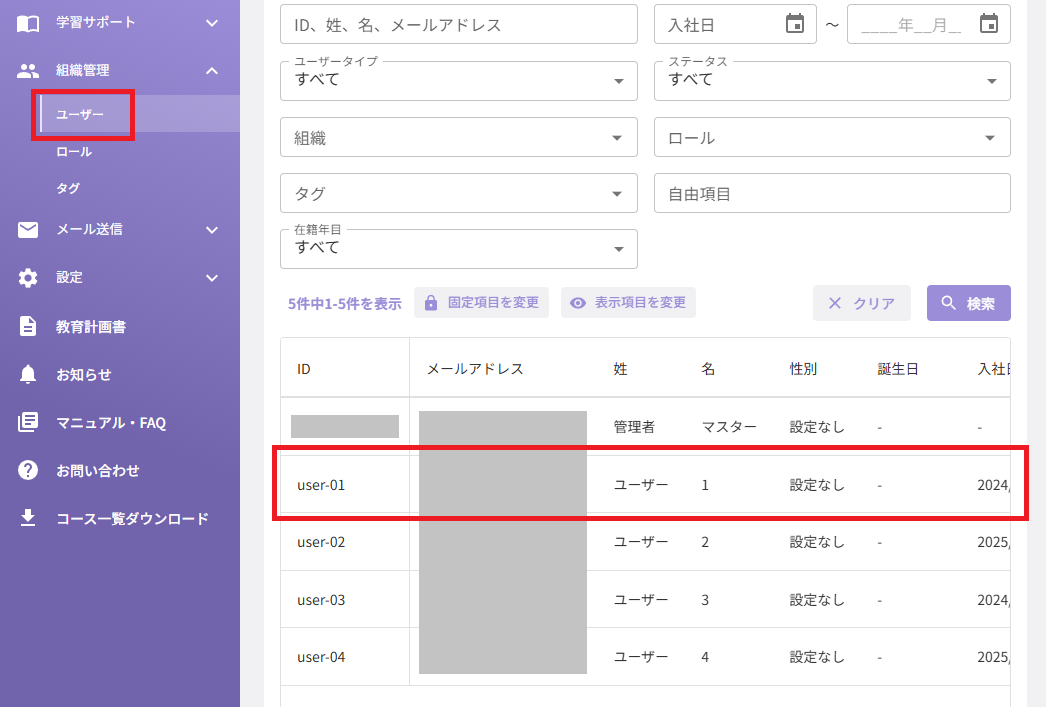
Task: Click the 表示項目を変更 button
Action: click(x=628, y=303)
